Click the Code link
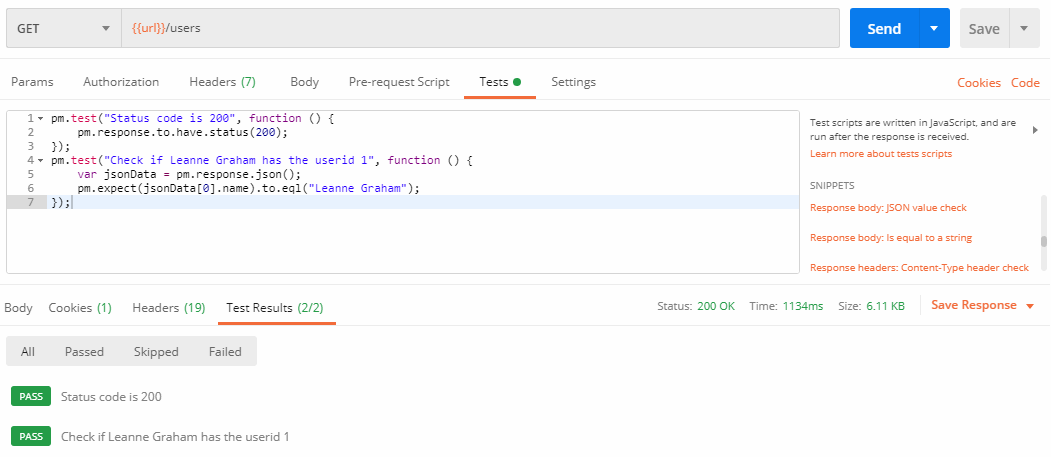This screenshot has width=1051, height=457. 1025,83
